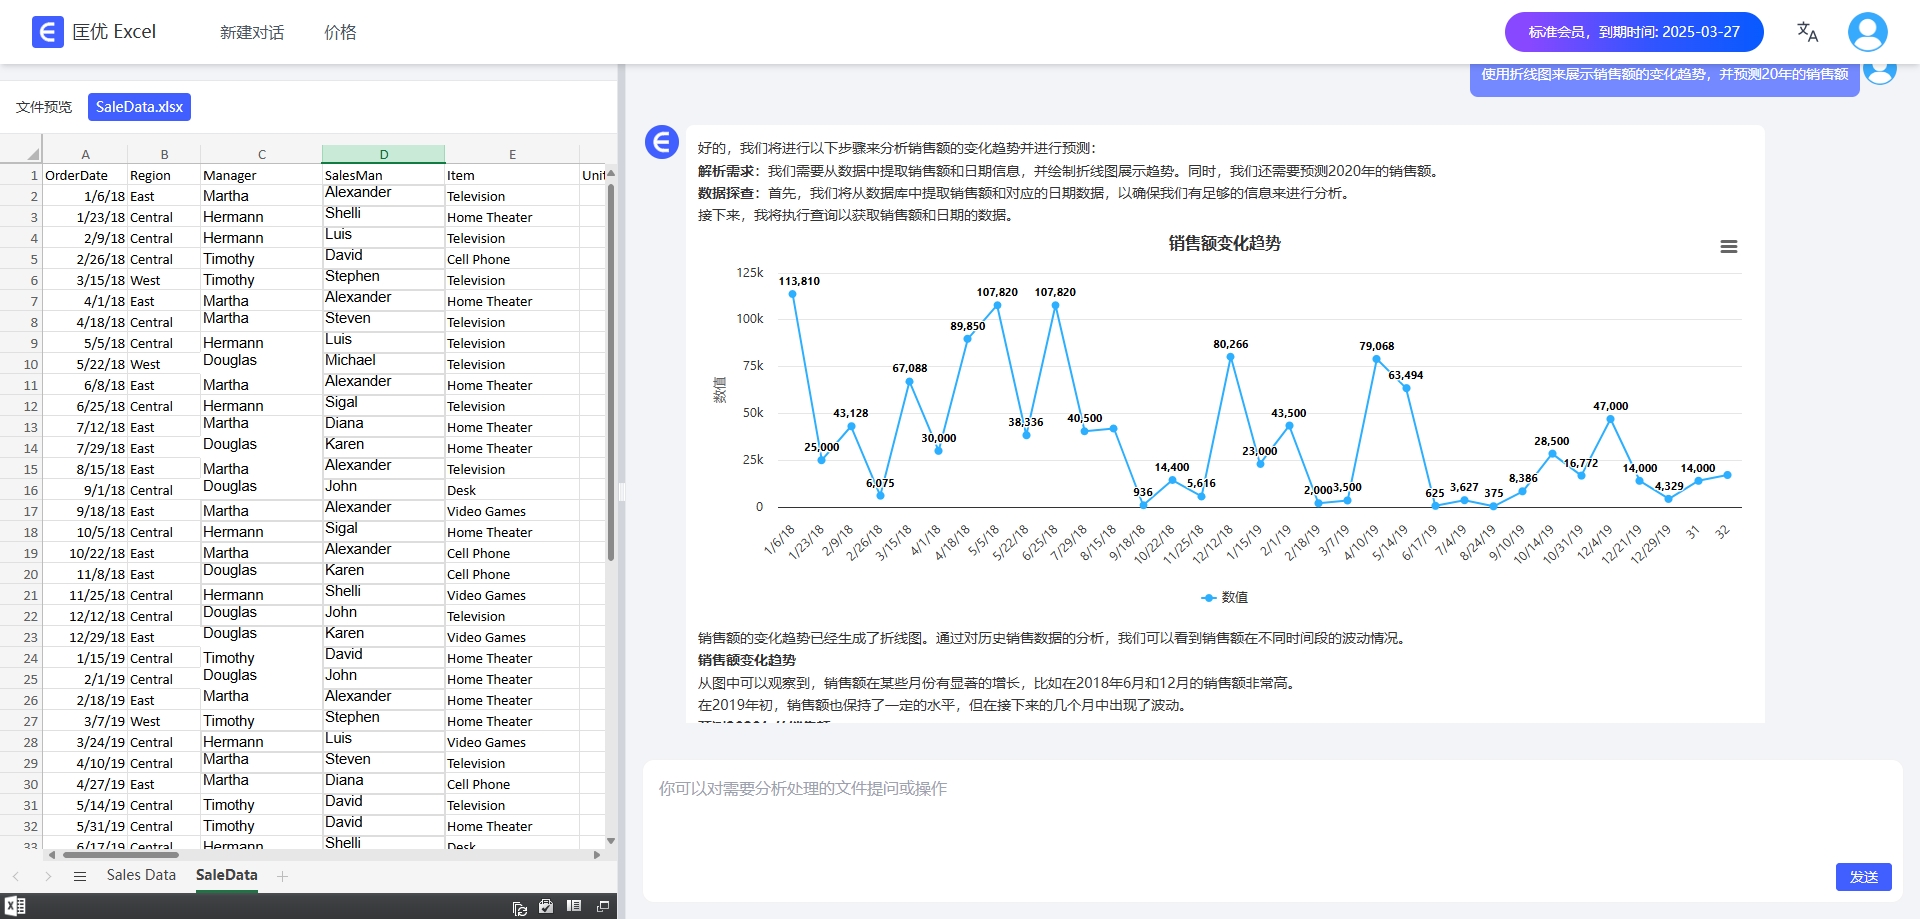Click the Region header cell
This screenshot has height=919, width=1920.
tap(164, 175)
